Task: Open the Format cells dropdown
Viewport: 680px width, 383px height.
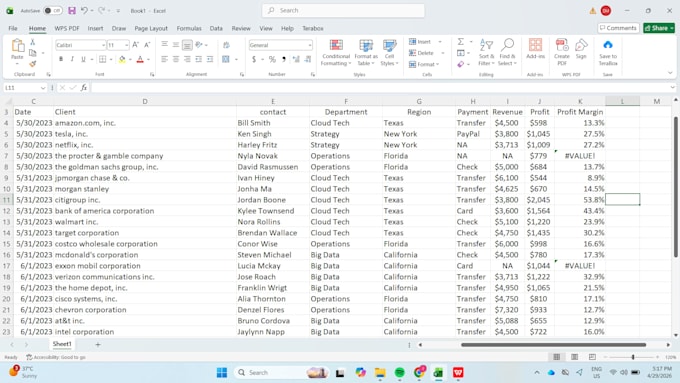Action: click(x=424, y=64)
